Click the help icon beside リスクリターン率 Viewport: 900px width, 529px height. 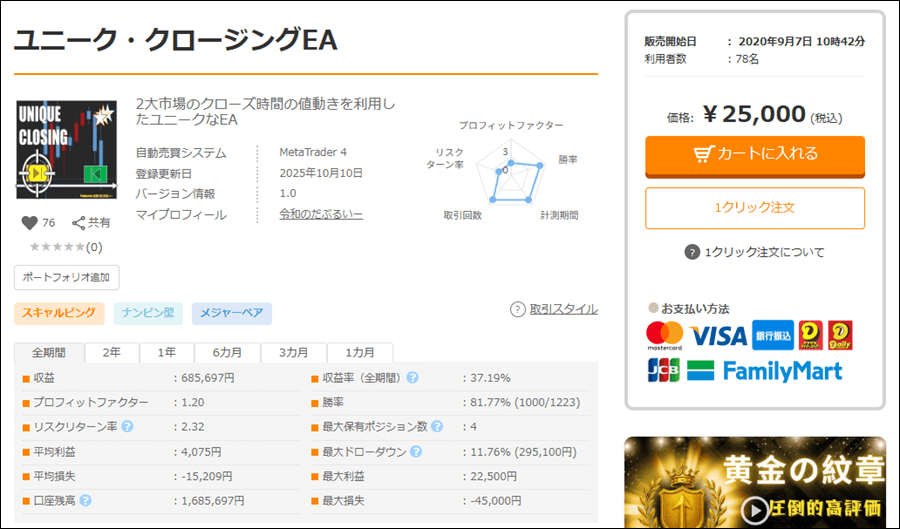click(x=127, y=427)
